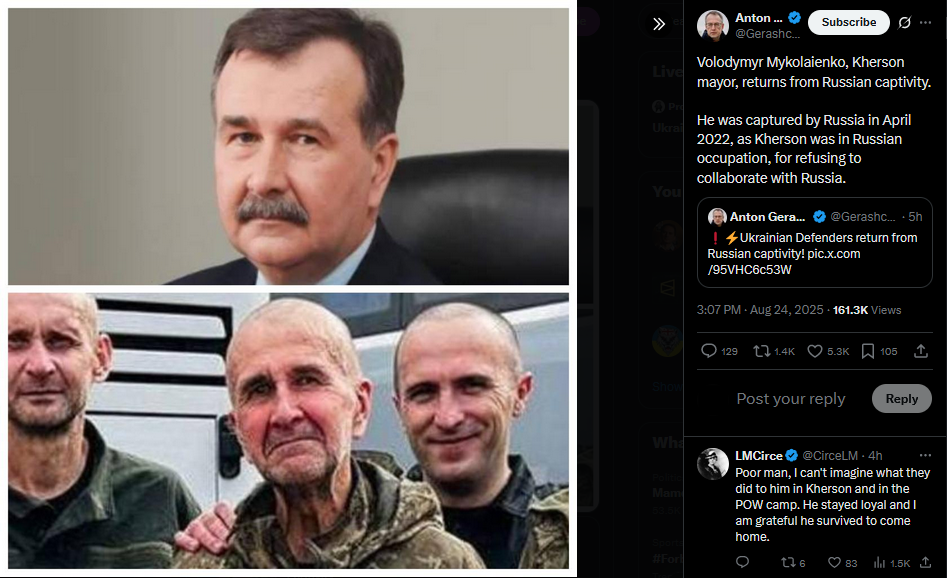View analytics of LMCirce's comment, 1.5K views
Image resolution: width=947 pixels, height=578 pixels.
coord(891,563)
